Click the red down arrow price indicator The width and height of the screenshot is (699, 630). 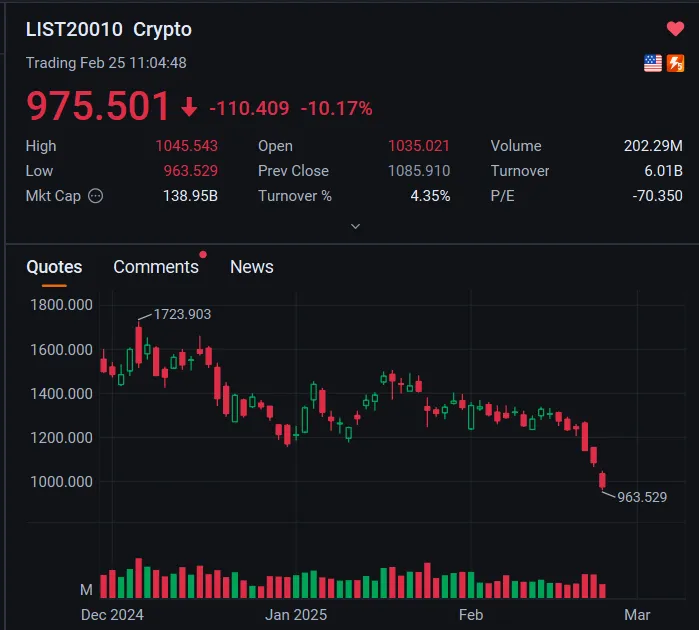tap(189, 107)
